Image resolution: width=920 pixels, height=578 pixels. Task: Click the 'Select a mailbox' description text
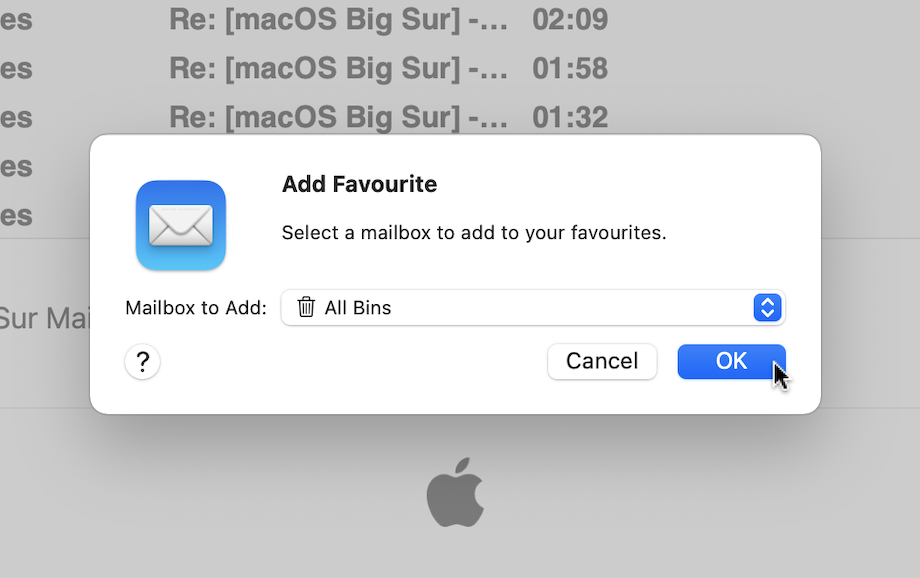click(x=473, y=233)
